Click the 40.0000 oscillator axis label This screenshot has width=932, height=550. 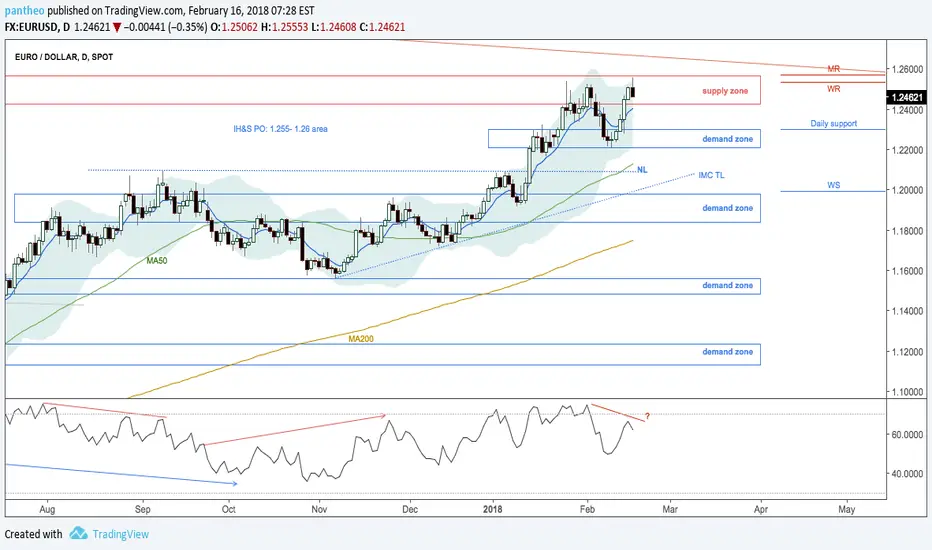click(906, 474)
